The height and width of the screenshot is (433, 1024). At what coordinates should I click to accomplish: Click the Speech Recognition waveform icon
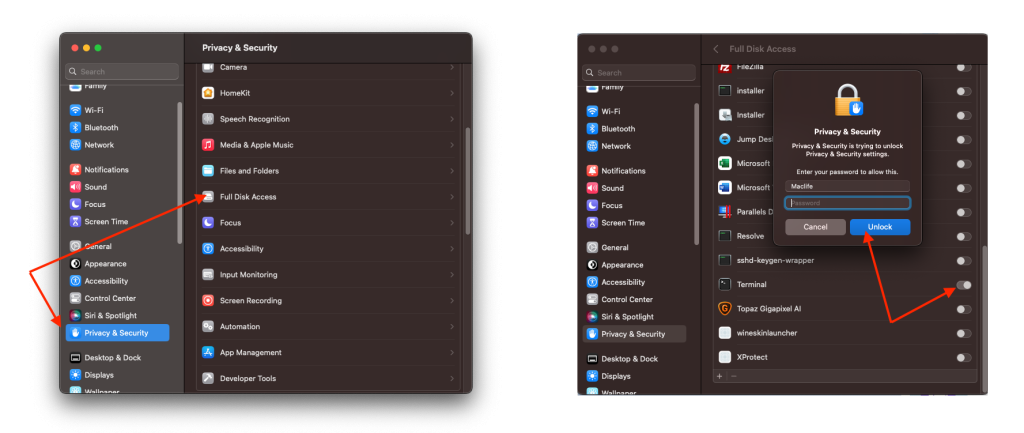pyautogui.click(x=208, y=119)
